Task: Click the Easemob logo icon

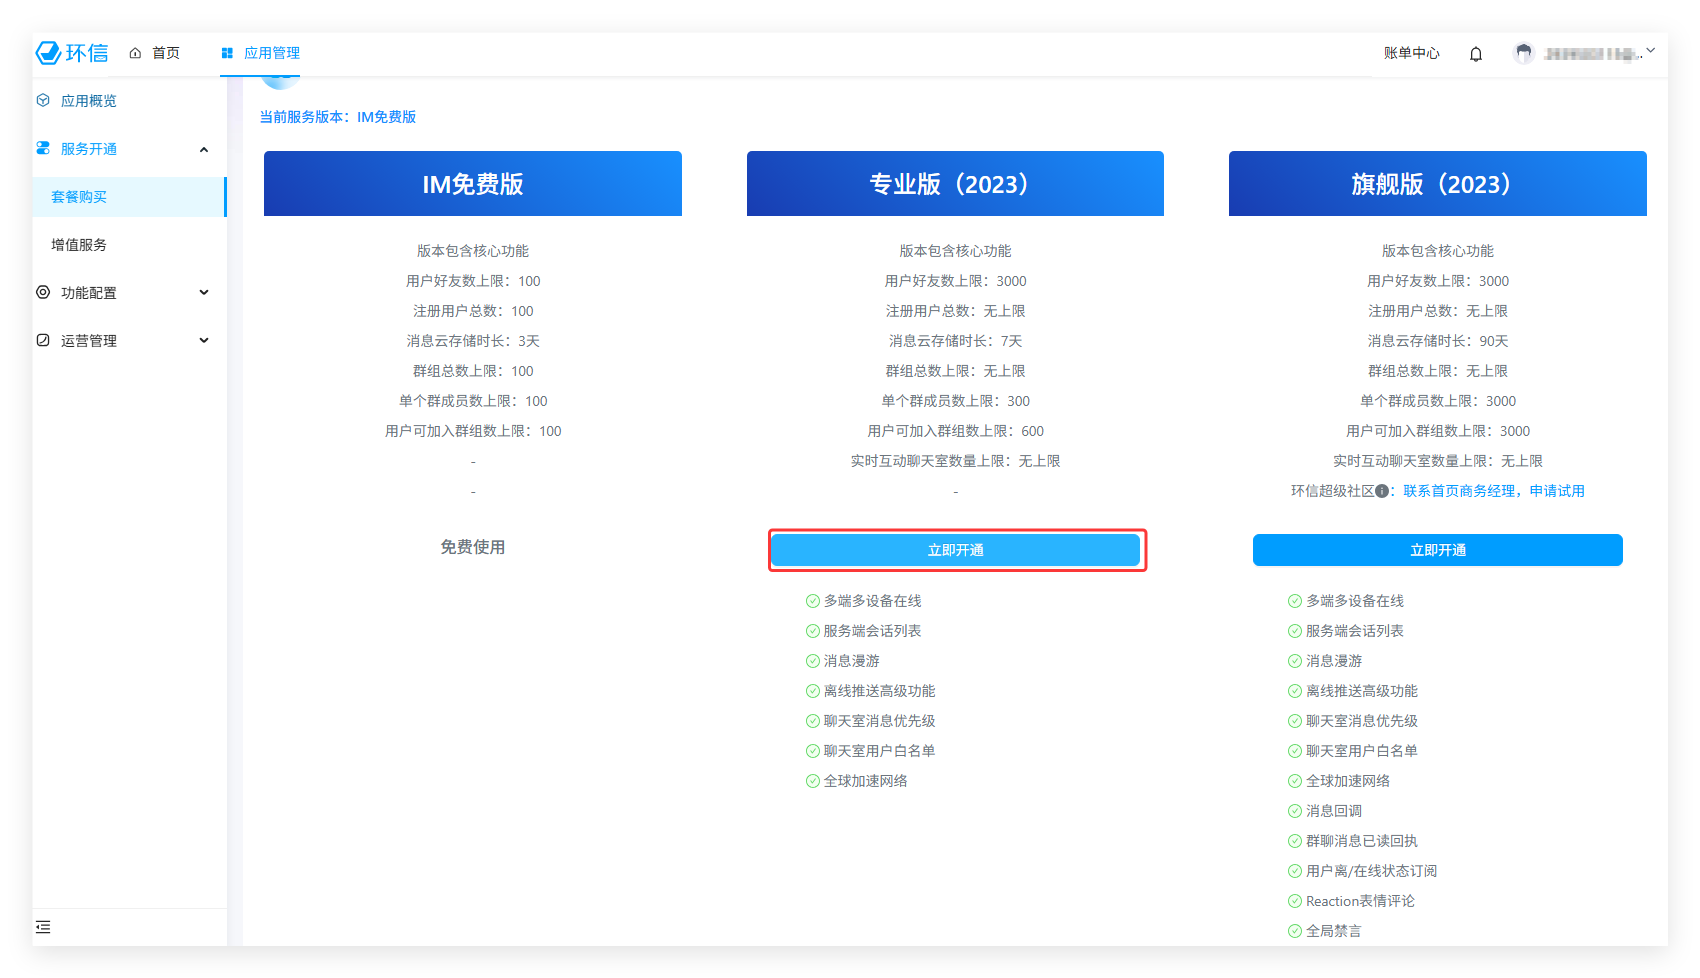Action: pos(49,53)
